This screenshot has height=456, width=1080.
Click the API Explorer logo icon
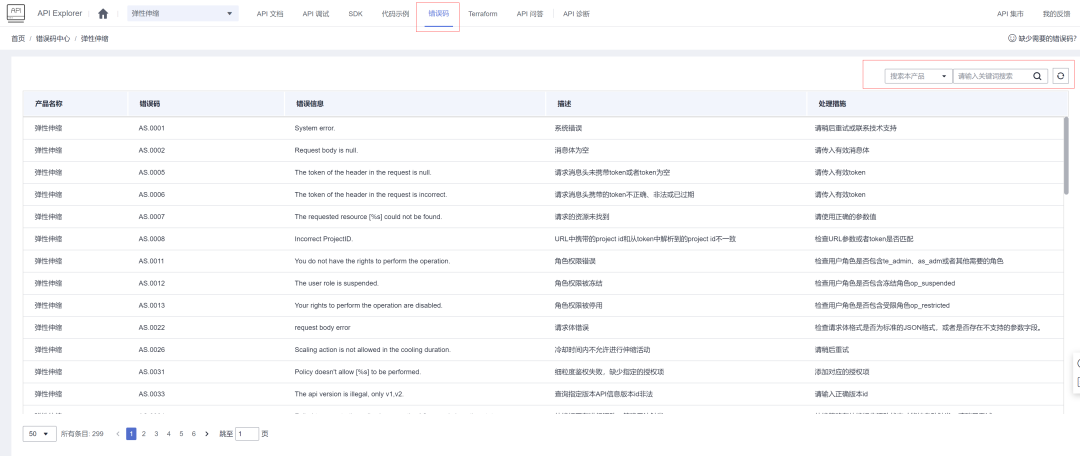[x=15, y=12]
